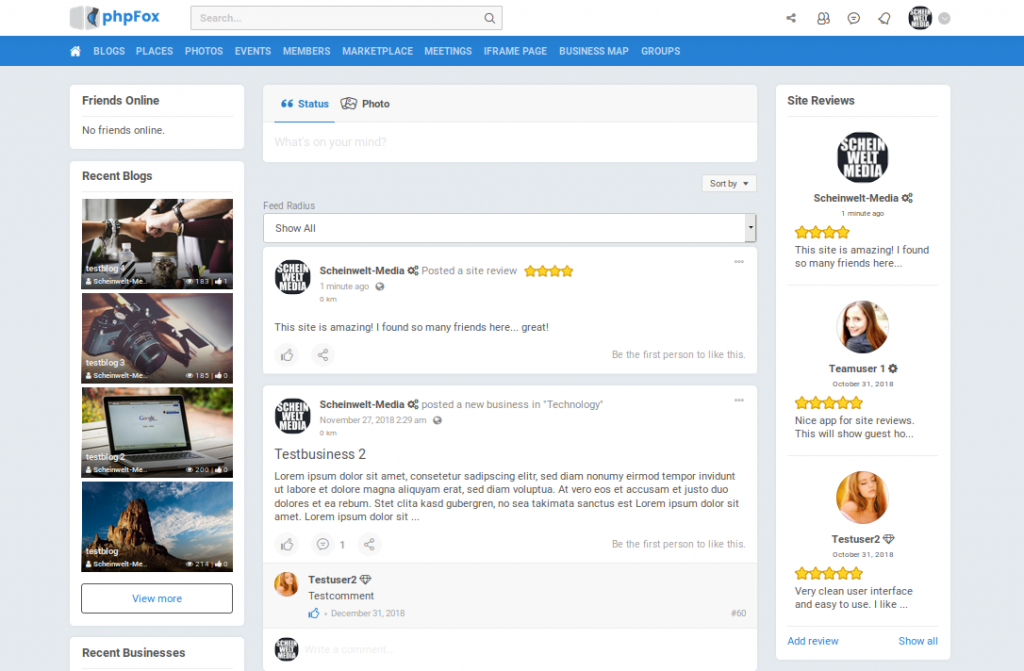Click the friend requests icon in header

click(822, 17)
